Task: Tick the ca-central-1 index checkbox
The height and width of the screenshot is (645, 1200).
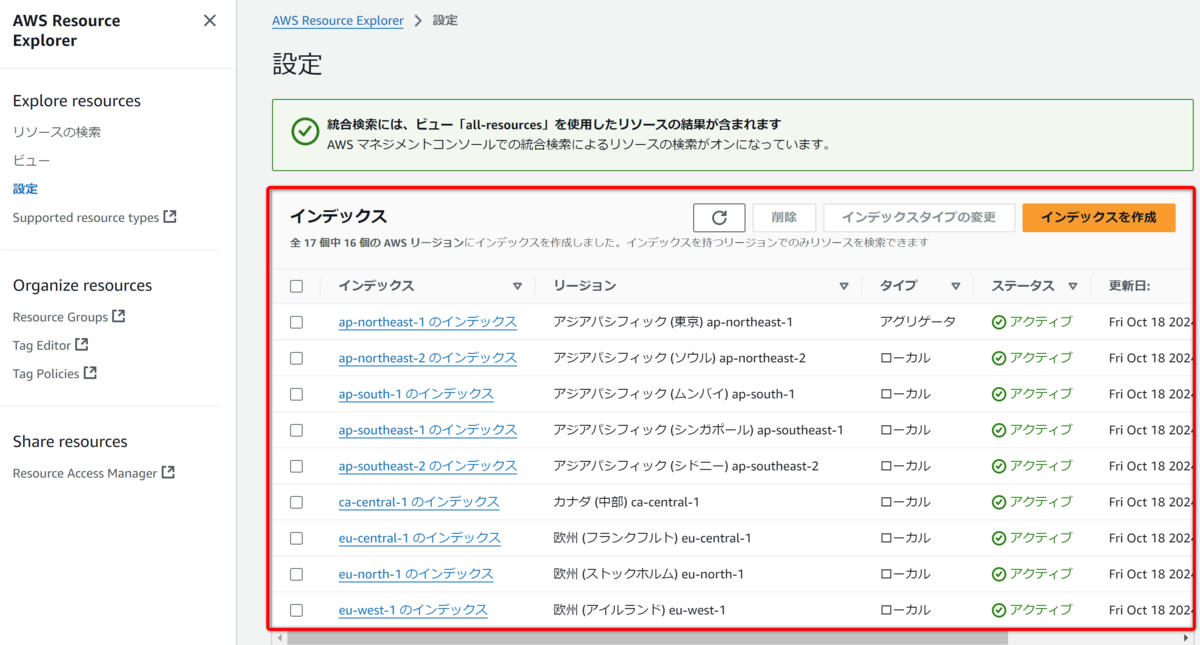Action: pos(296,502)
